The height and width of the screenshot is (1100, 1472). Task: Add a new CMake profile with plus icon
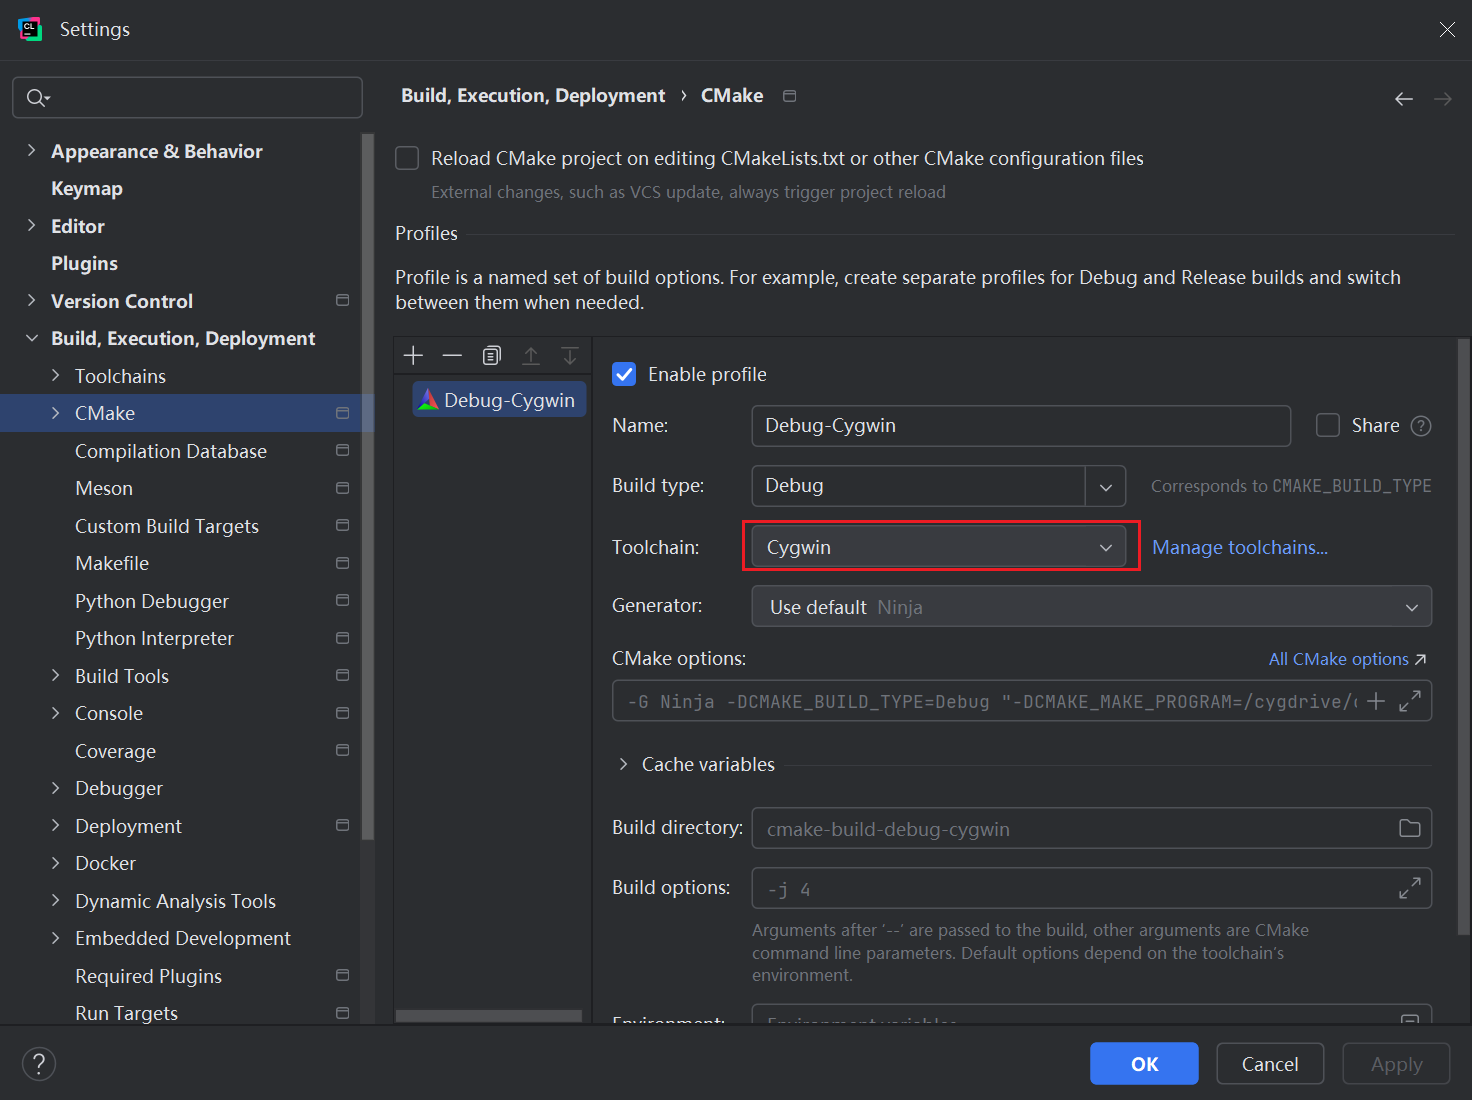pyautogui.click(x=413, y=356)
